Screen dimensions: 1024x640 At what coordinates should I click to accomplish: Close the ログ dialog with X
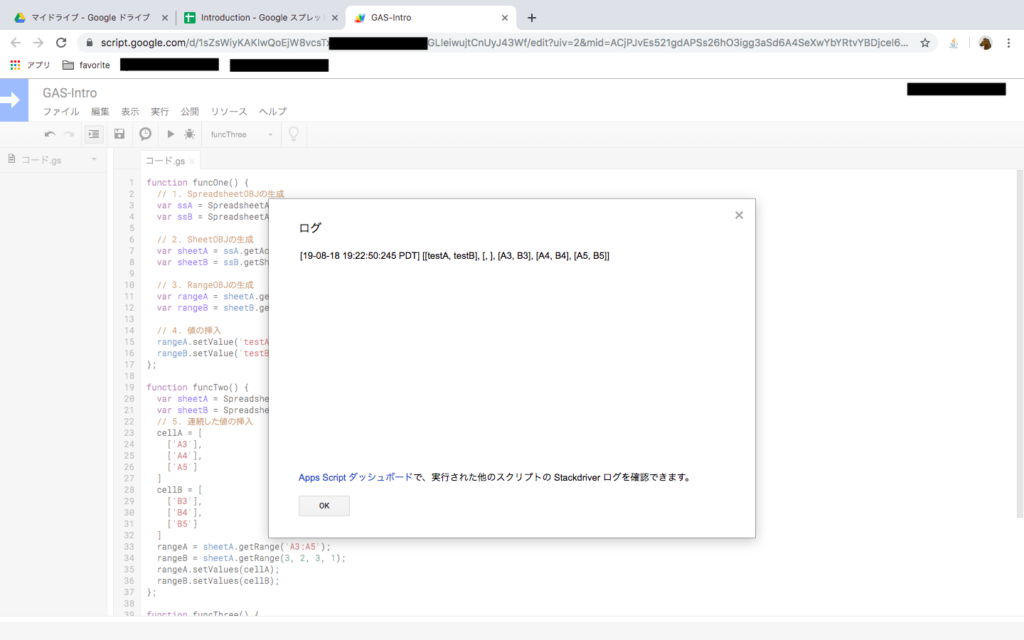click(x=739, y=215)
